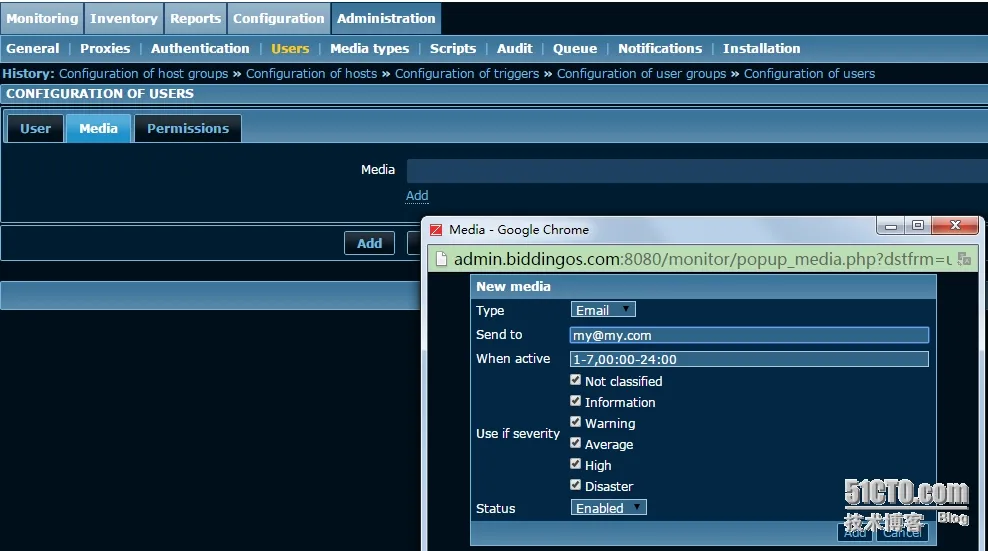This screenshot has height=551, width=988.
Task: Click the popup address bar URL
Action: 702,259
